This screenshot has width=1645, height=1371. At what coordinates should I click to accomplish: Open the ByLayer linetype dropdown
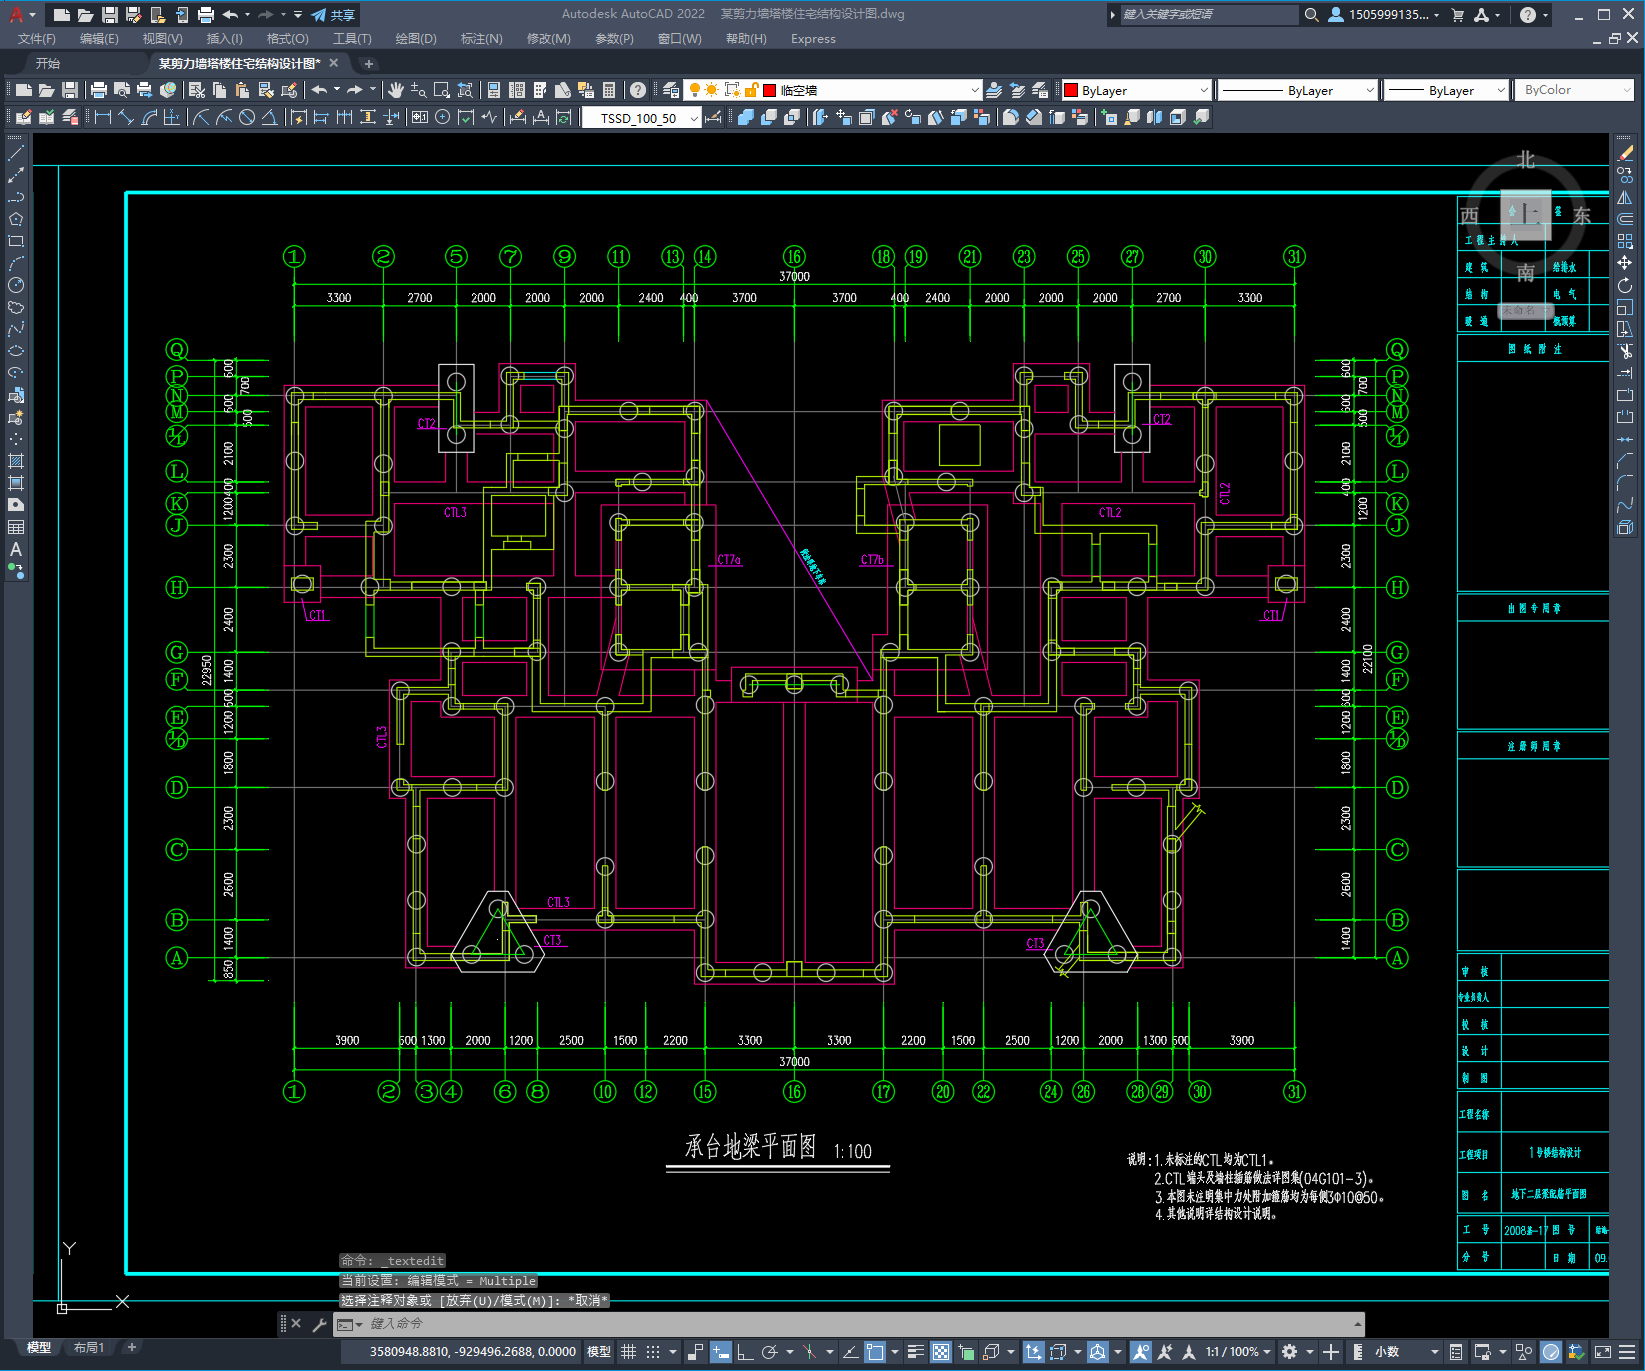[1298, 90]
